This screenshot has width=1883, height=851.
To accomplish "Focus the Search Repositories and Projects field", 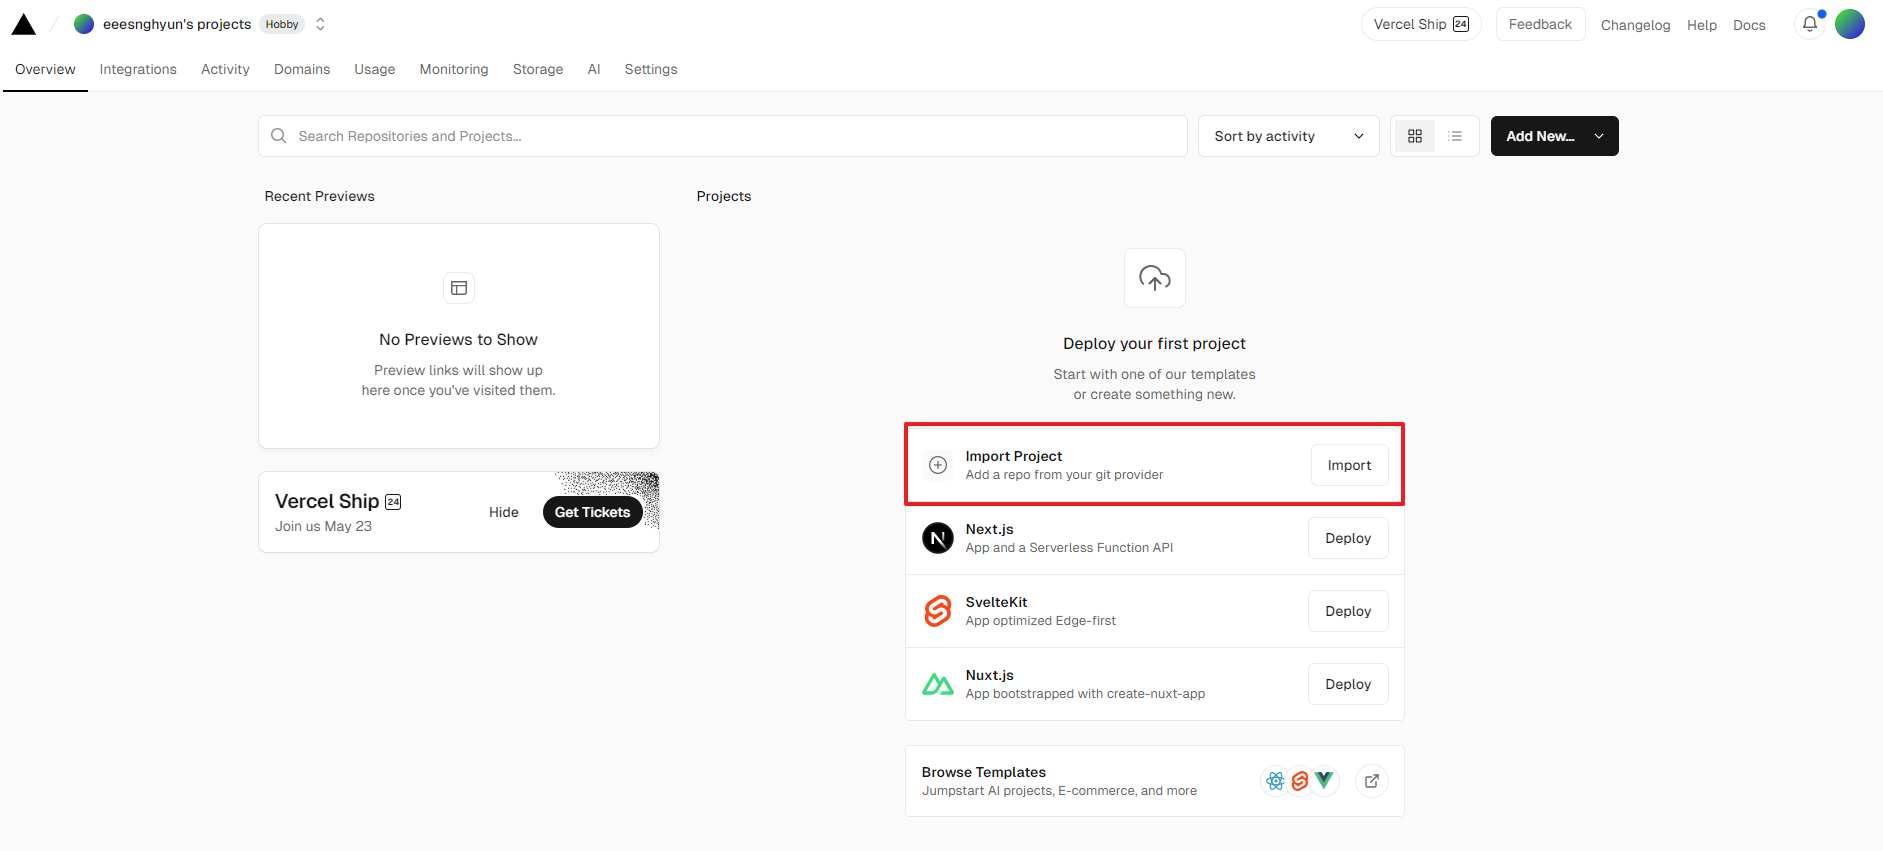I will [723, 136].
